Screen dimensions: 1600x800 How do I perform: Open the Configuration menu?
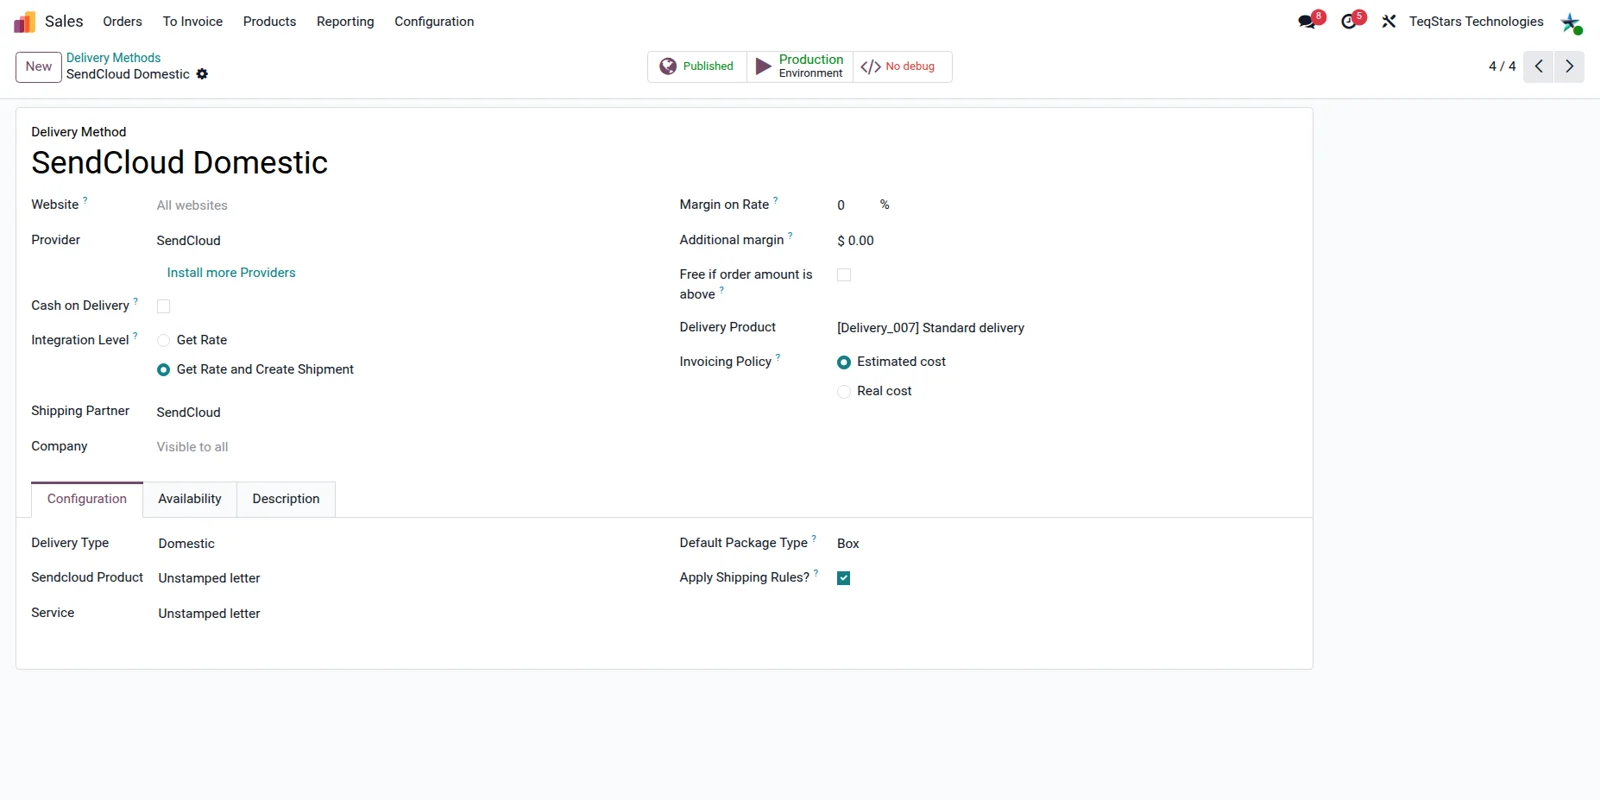(x=434, y=21)
